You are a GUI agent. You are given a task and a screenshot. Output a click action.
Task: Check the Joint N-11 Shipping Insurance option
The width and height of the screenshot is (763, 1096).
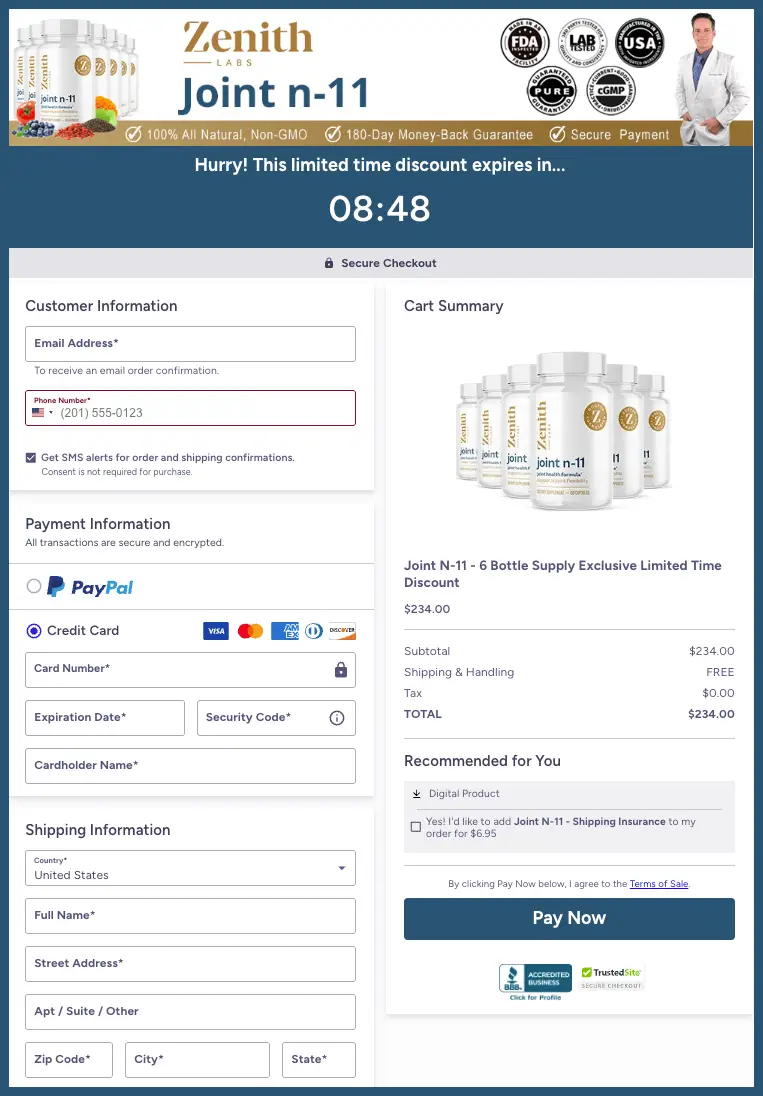(416, 826)
